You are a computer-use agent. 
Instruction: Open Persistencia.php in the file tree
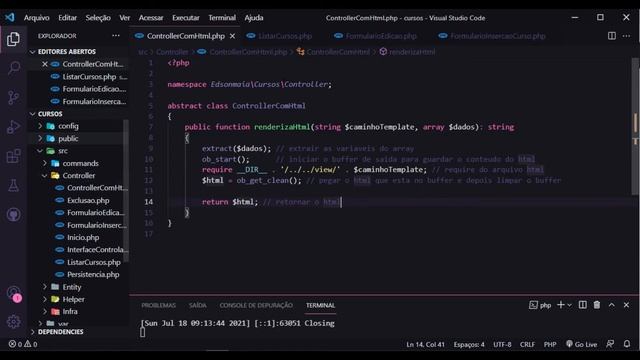pos(93,275)
